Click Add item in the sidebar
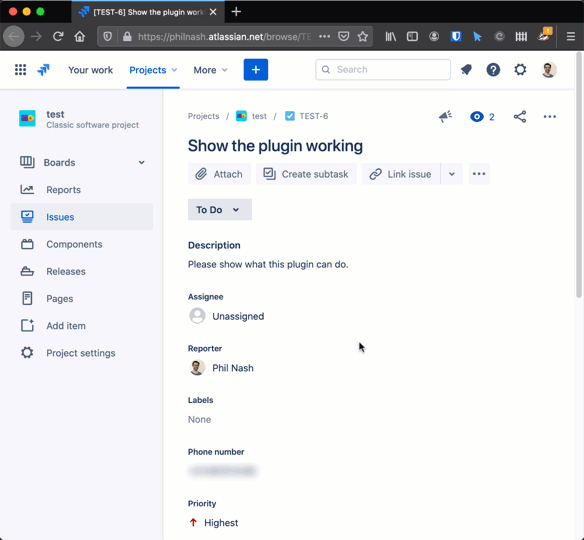 click(x=82, y=326)
